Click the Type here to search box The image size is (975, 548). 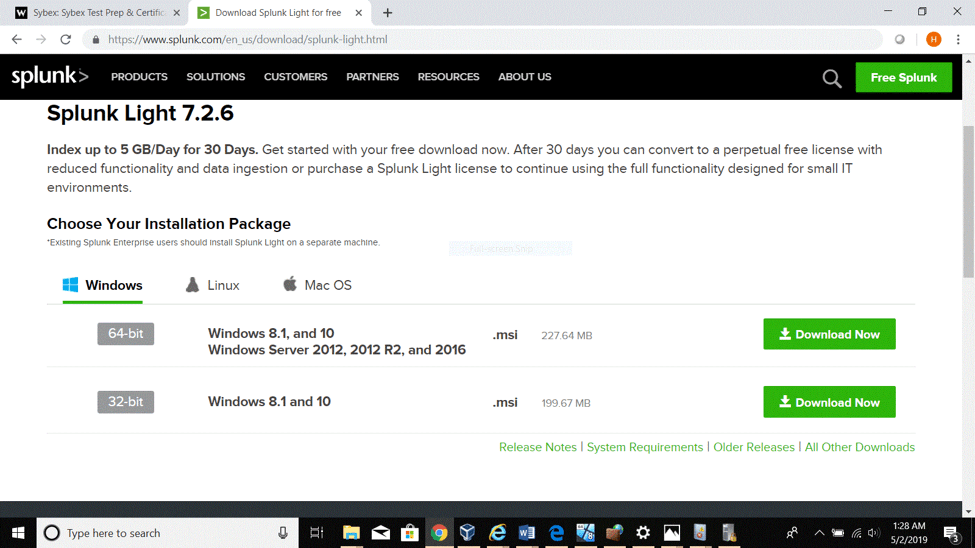point(167,533)
